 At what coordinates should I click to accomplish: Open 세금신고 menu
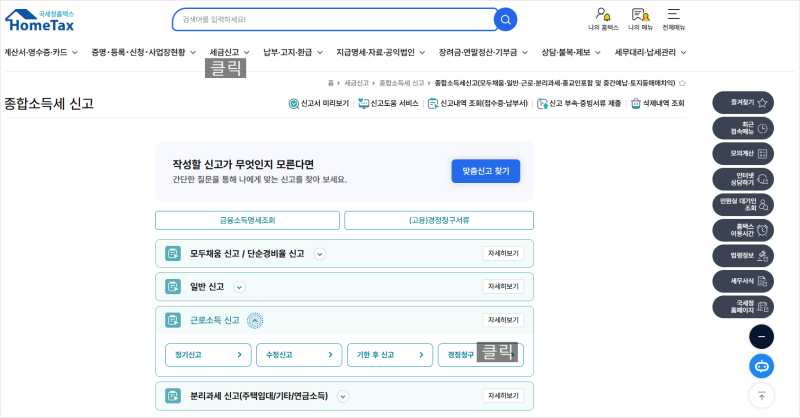[x=230, y=52]
